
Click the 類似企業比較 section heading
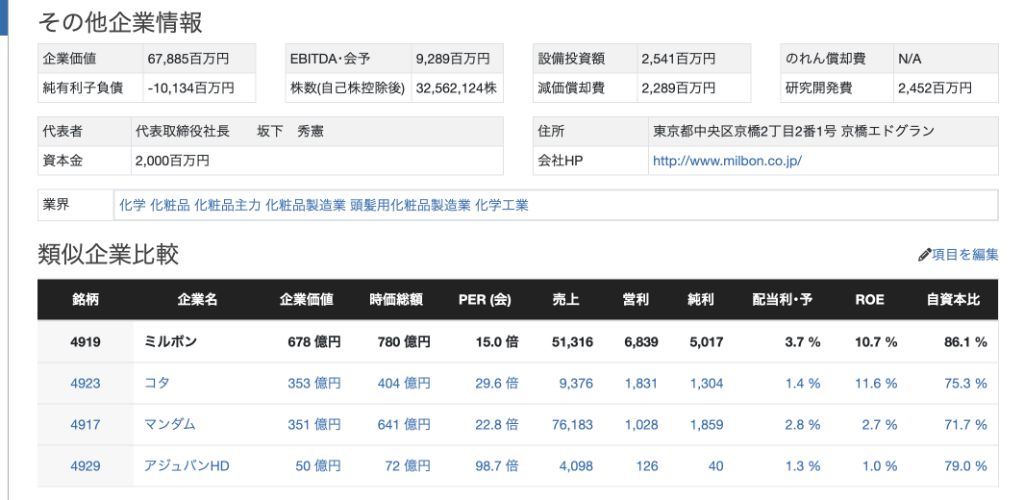(108, 255)
